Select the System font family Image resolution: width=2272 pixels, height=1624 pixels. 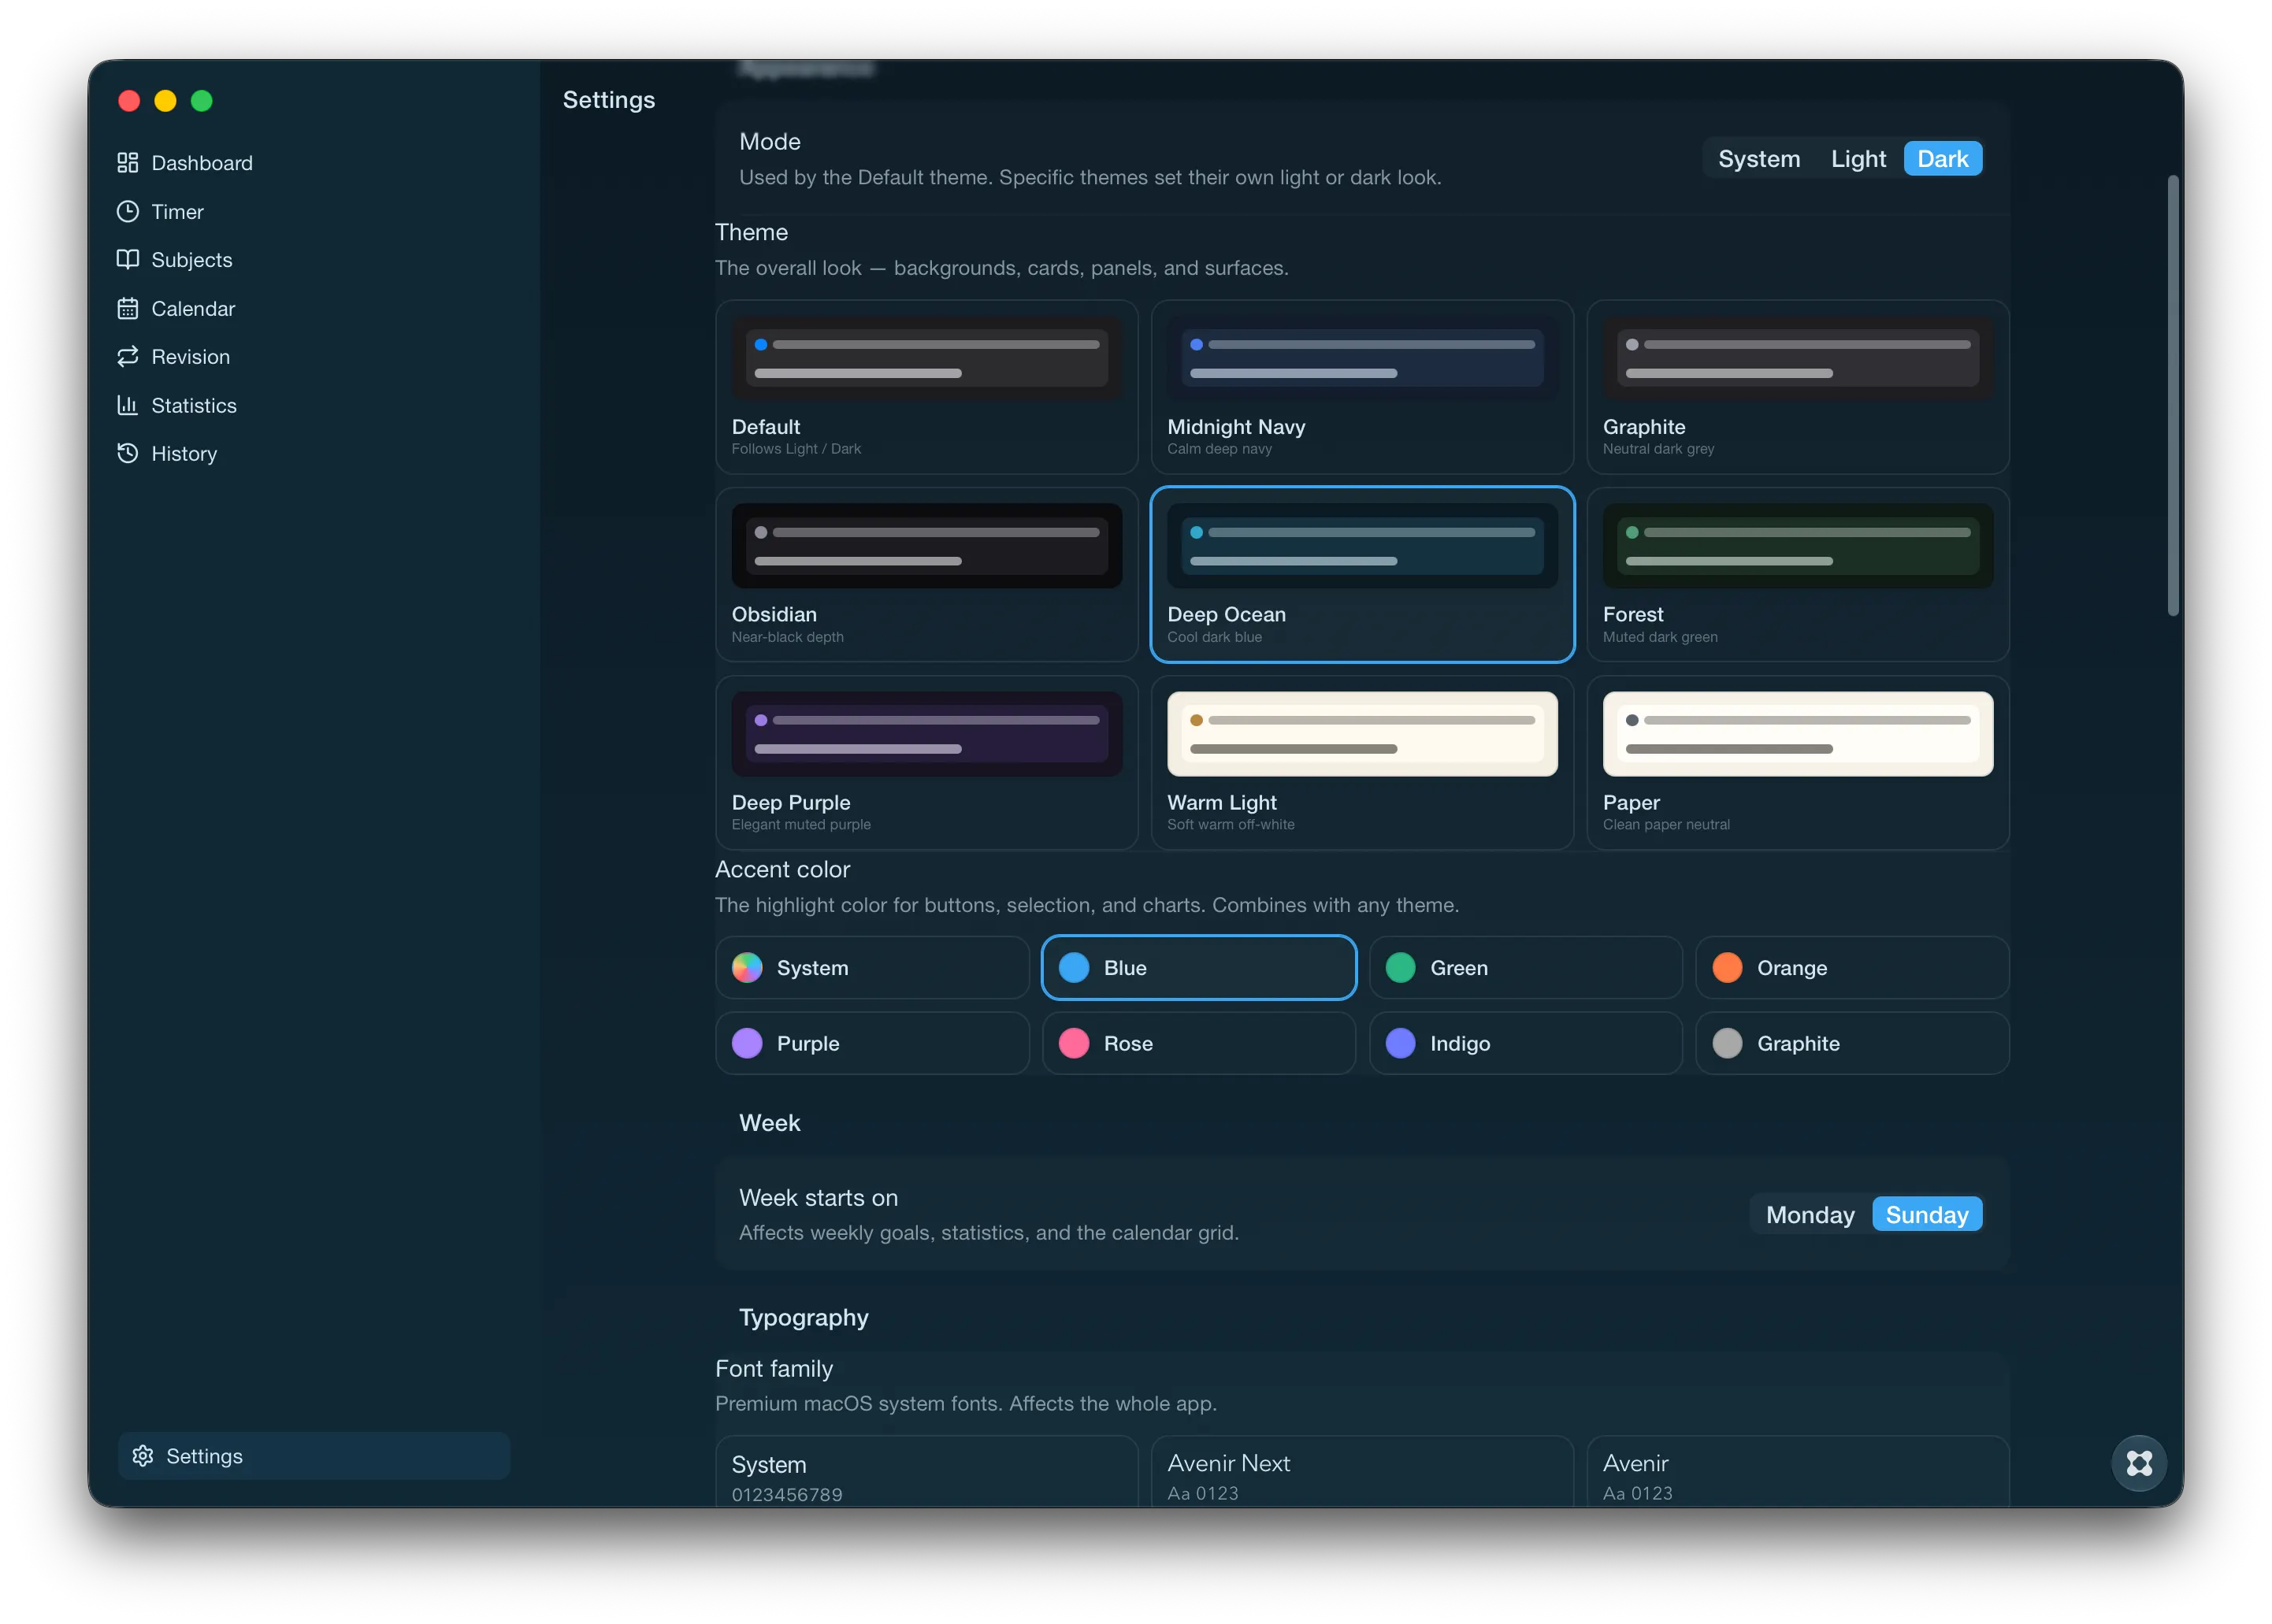[x=926, y=1471]
